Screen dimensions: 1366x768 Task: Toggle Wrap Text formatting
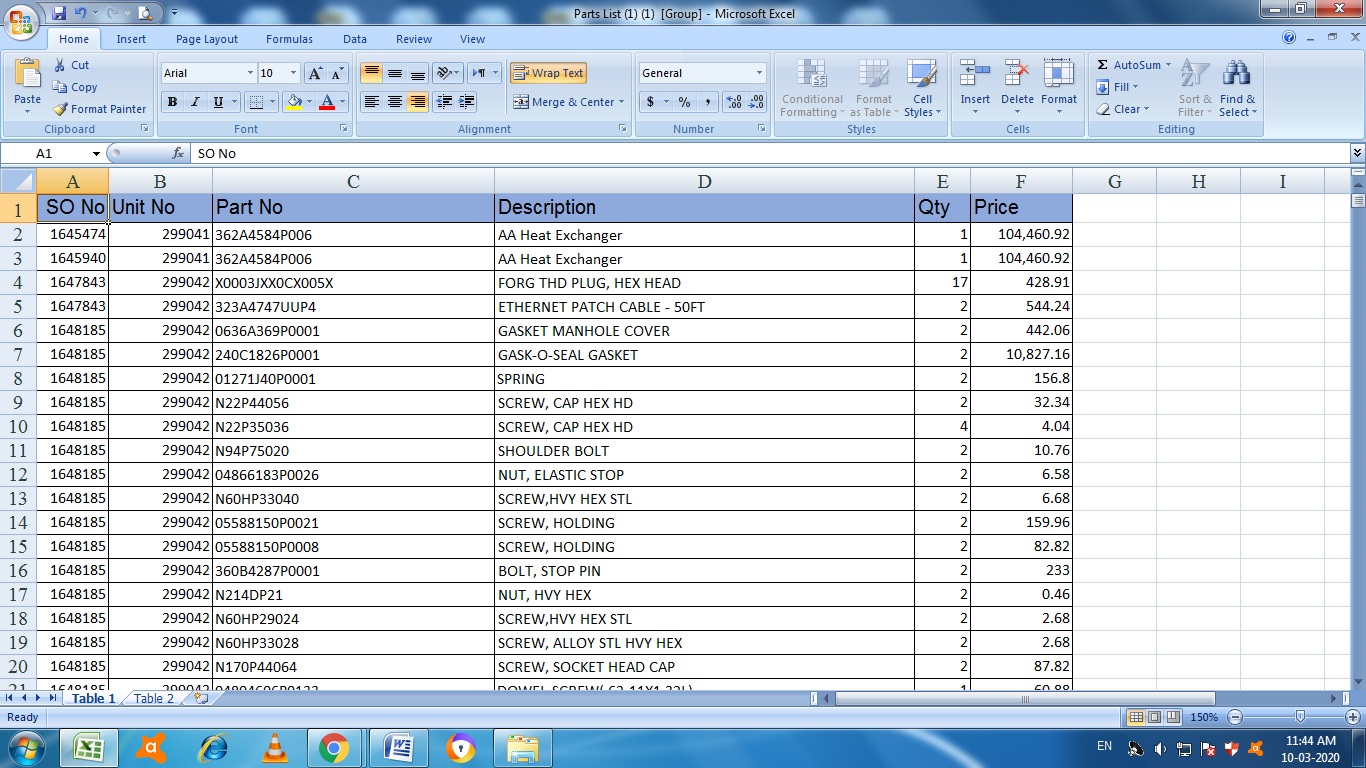click(548, 72)
